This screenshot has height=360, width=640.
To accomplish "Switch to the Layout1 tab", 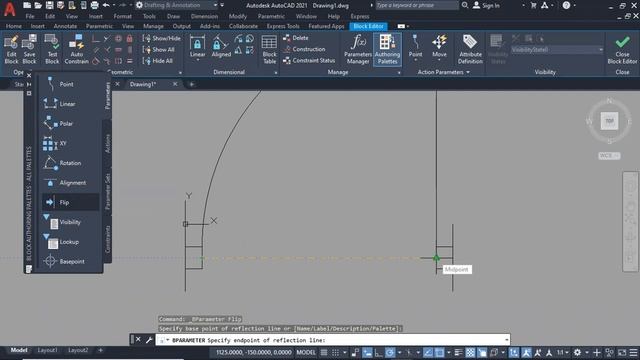I will pos(47,350).
